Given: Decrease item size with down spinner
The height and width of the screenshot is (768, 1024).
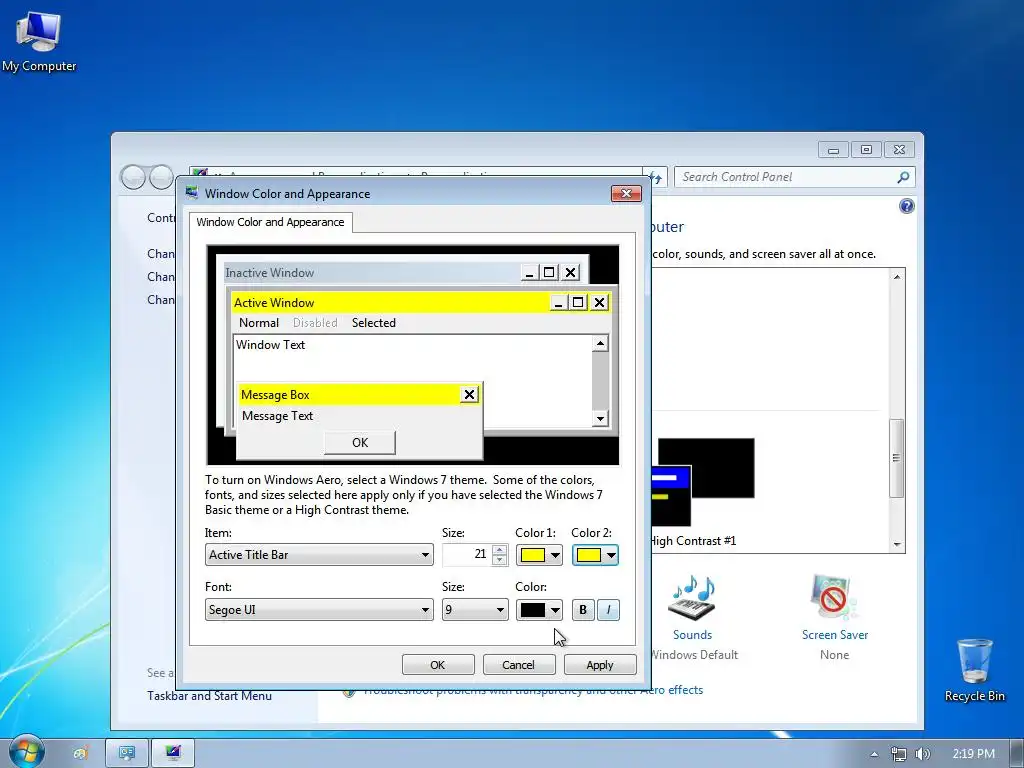Looking at the screenshot, I should (x=500, y=560).
